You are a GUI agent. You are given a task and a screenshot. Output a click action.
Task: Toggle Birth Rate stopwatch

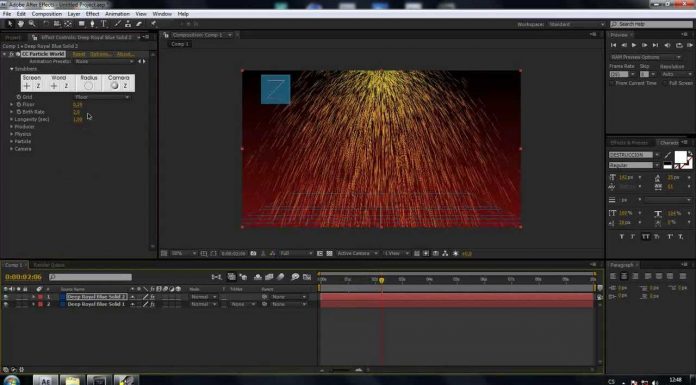(19, 112)
